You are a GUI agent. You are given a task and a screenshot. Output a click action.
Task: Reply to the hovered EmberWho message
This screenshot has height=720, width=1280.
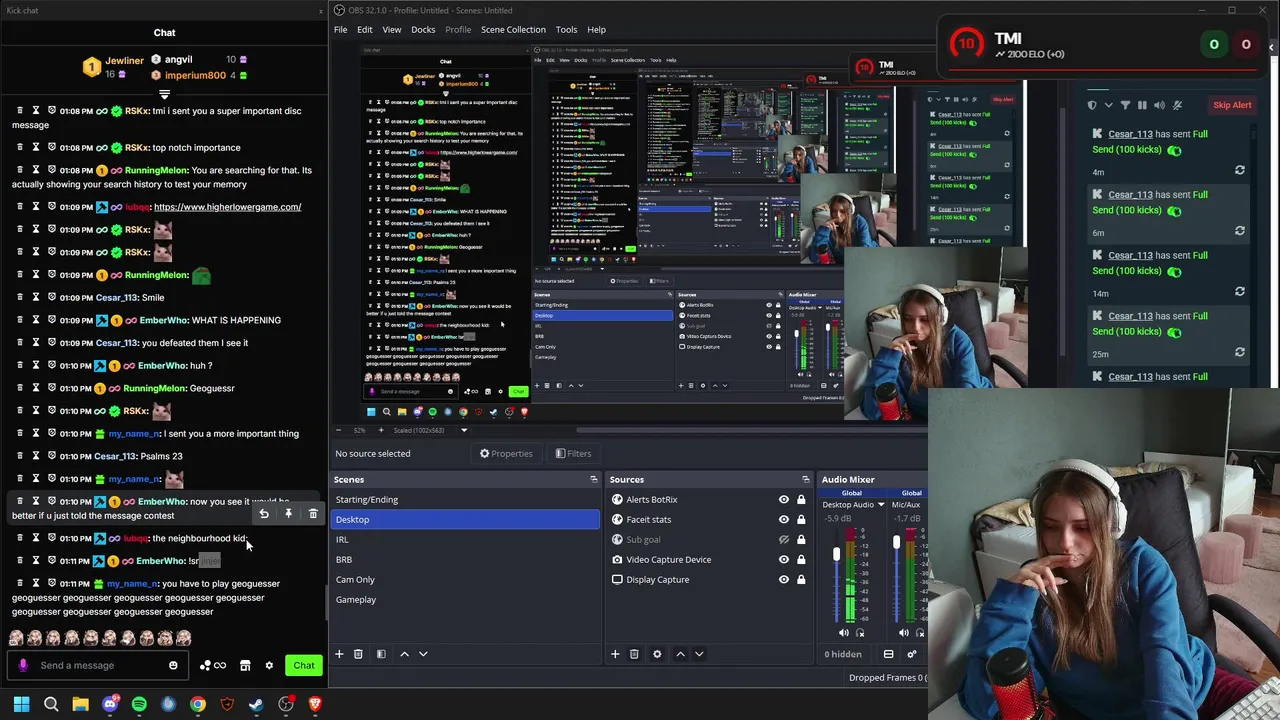(263, 514)
